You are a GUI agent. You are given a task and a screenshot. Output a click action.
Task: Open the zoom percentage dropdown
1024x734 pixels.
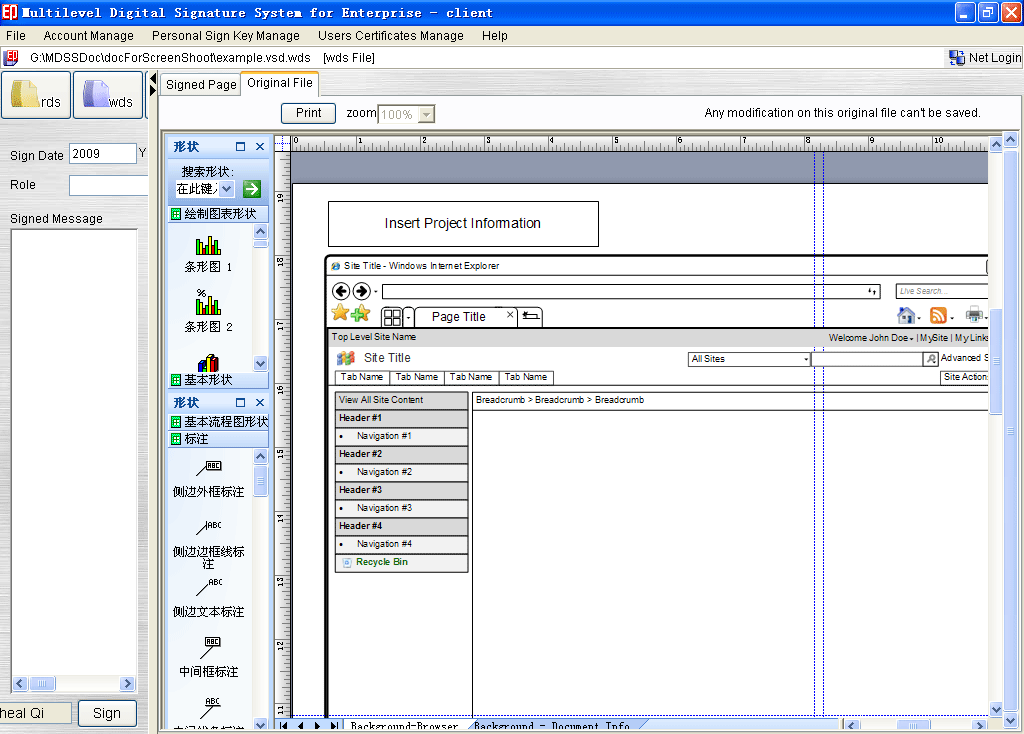tap(426, 114)
